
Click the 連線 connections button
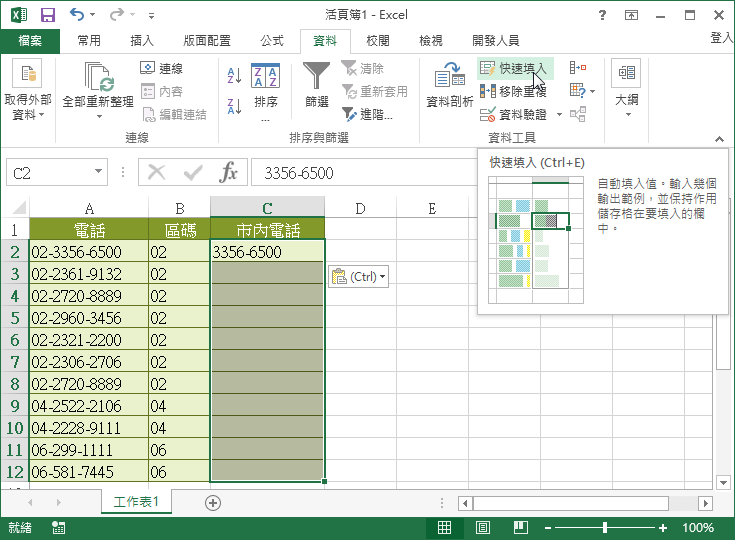tap(162, 68)
